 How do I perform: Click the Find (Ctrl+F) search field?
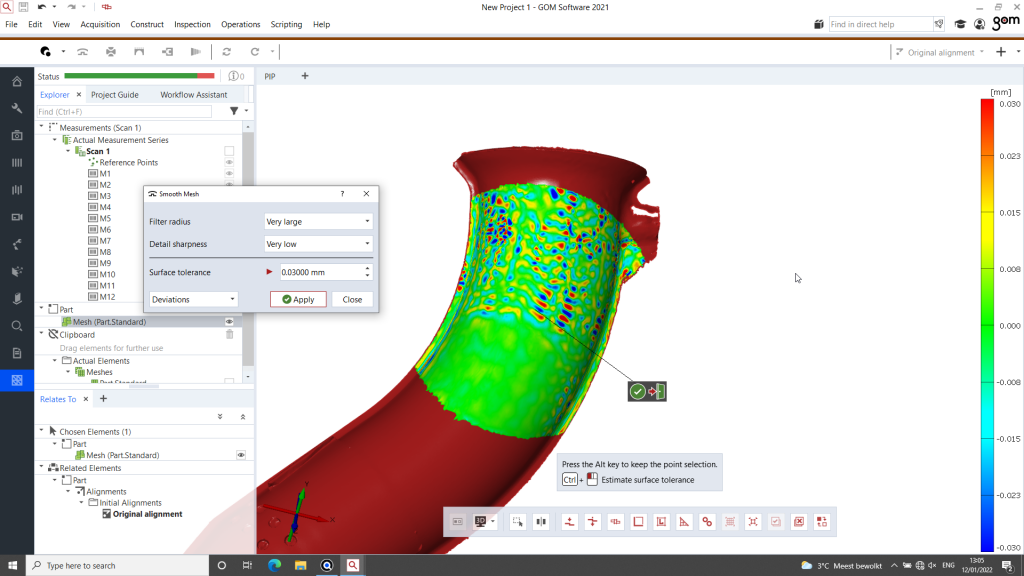tap(124, 112)
